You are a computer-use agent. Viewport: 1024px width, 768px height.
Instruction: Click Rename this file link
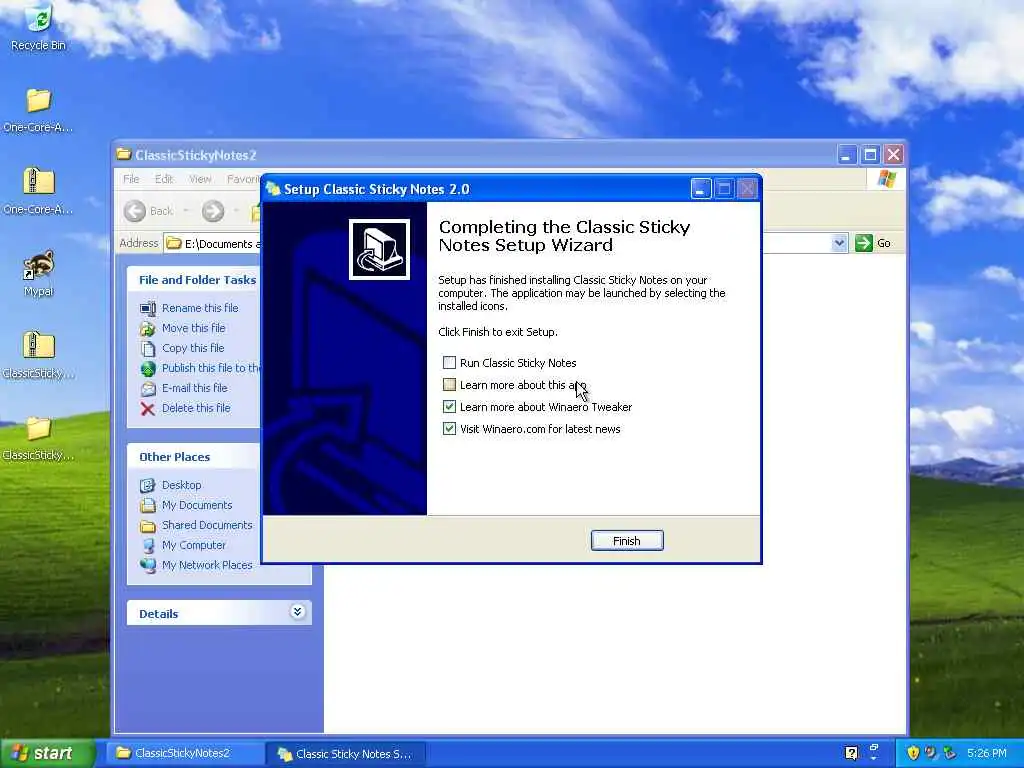point(200,308)
